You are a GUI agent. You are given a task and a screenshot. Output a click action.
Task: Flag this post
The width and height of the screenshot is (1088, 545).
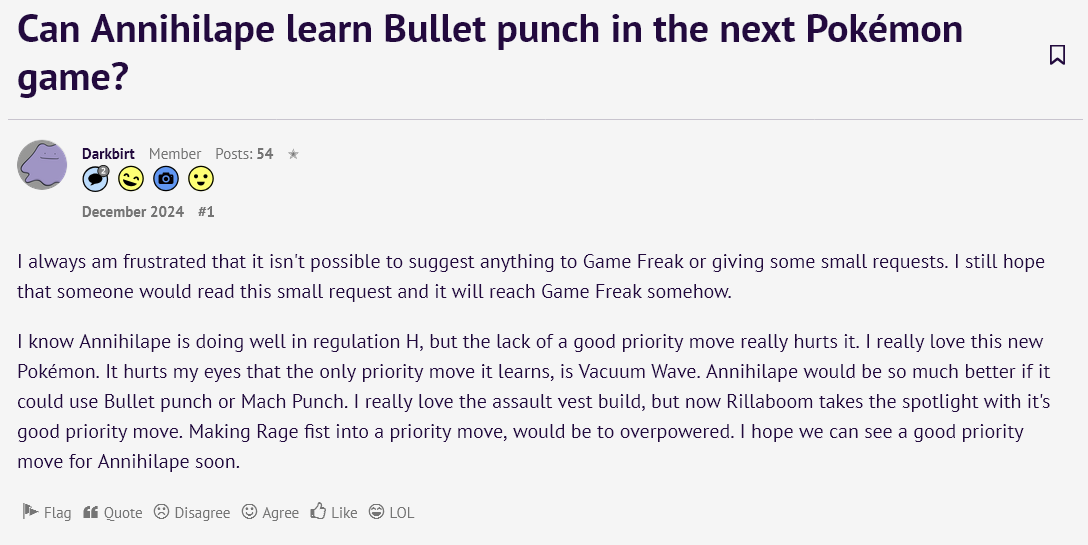[x=46, y=512]
